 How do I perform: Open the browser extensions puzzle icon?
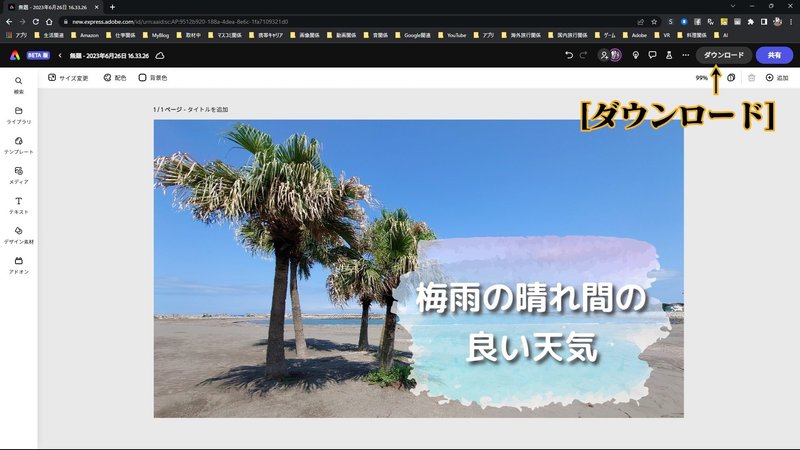(x=751, y=22)
